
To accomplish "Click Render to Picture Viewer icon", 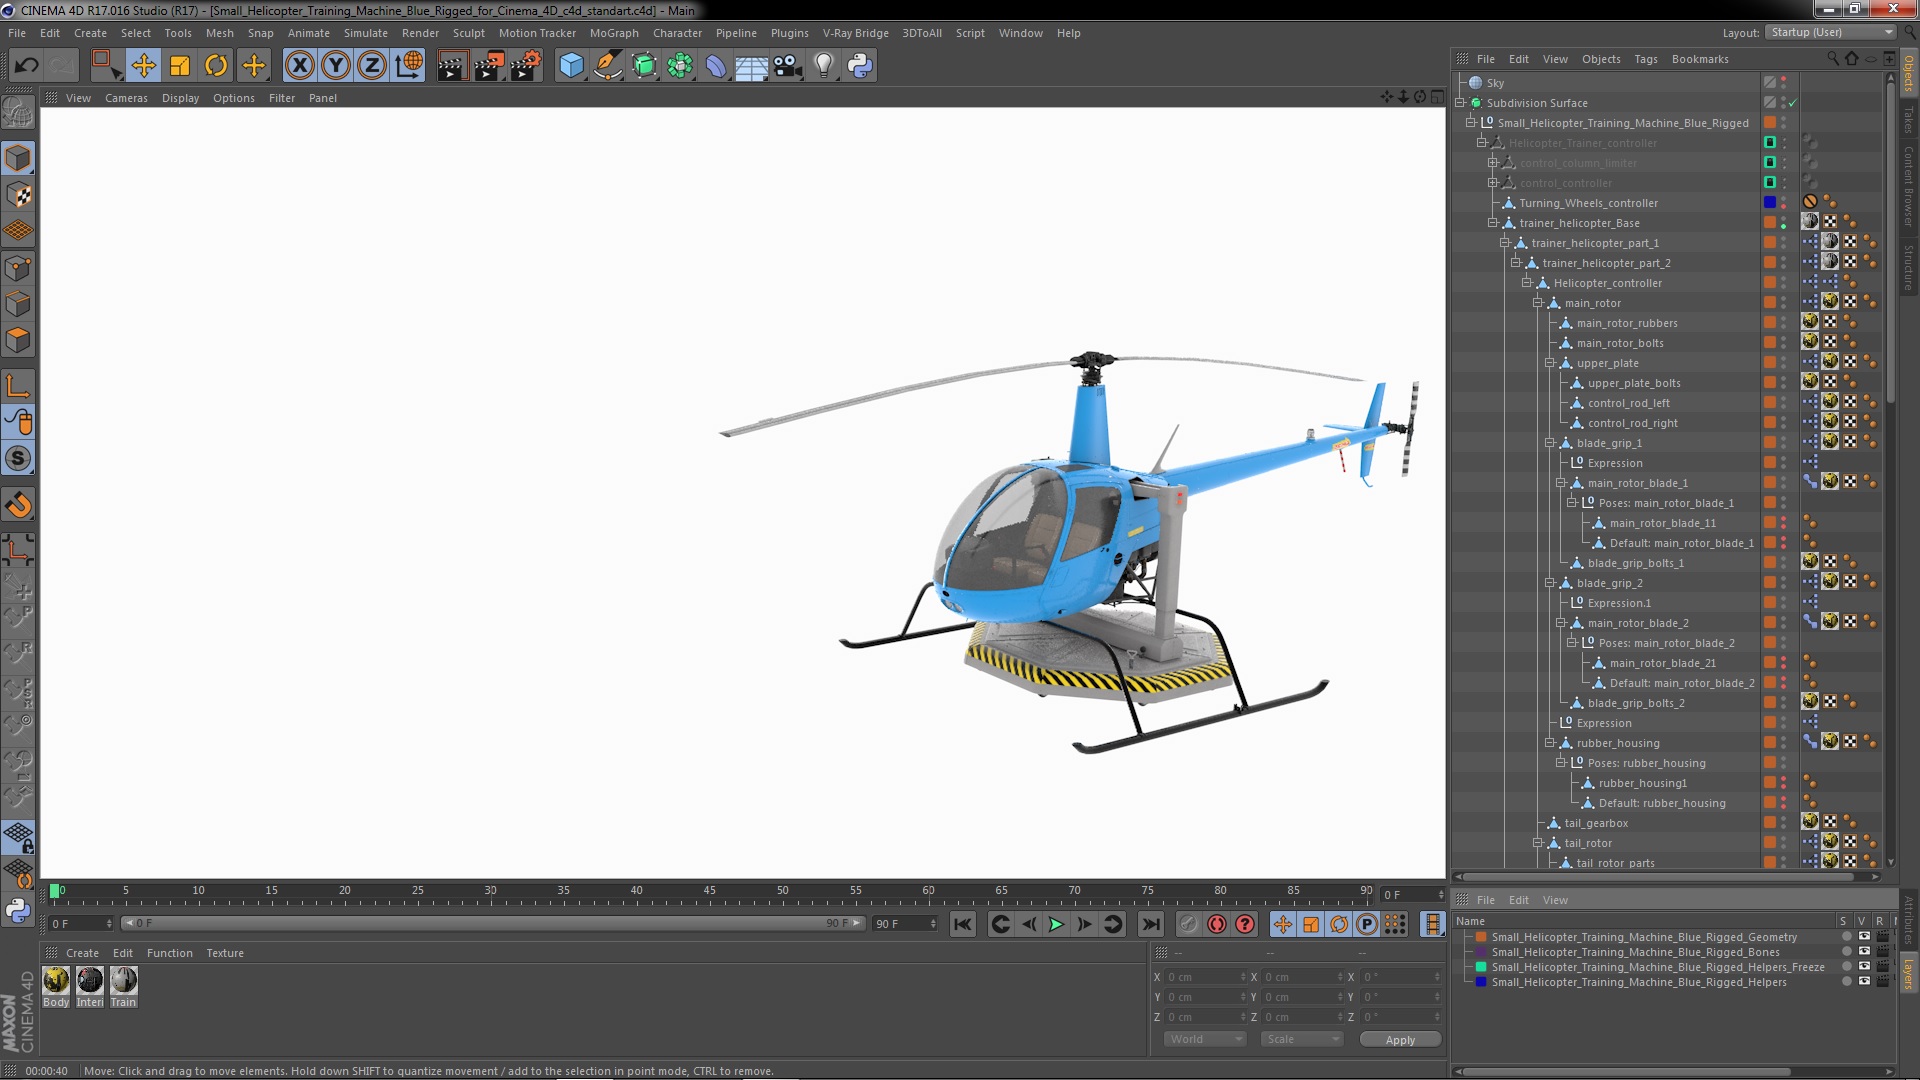I will point(489,66).
